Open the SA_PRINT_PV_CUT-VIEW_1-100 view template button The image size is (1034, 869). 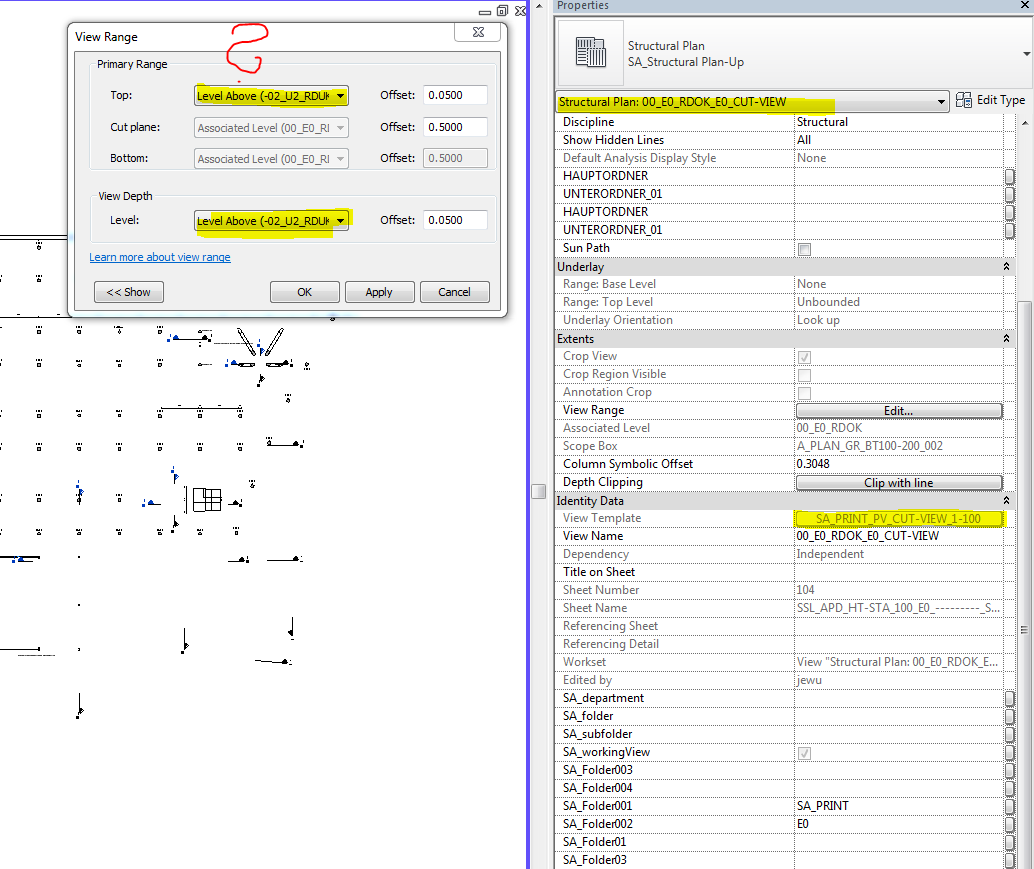click(x=898, y=518)
